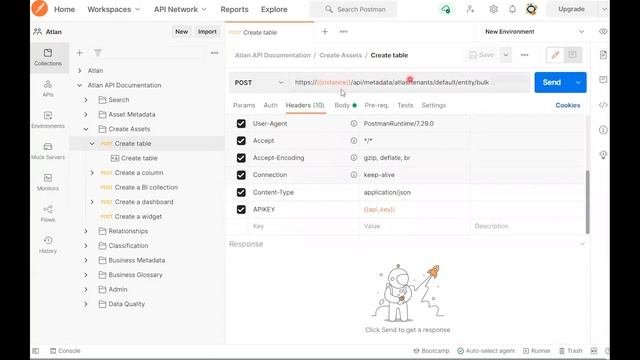Click the Send button

point(552,82)
